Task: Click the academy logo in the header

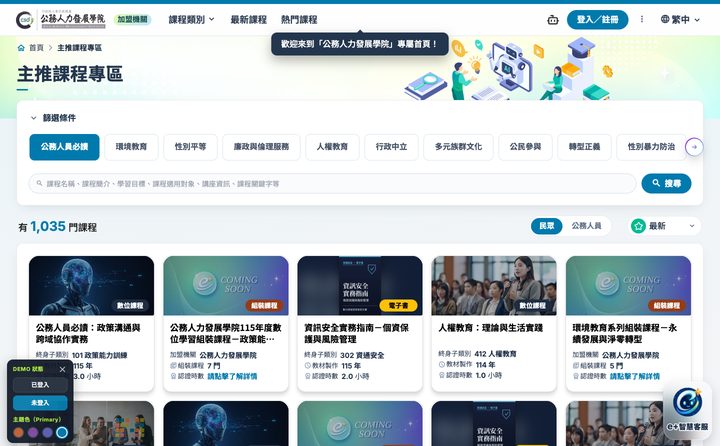Action: 61,19
